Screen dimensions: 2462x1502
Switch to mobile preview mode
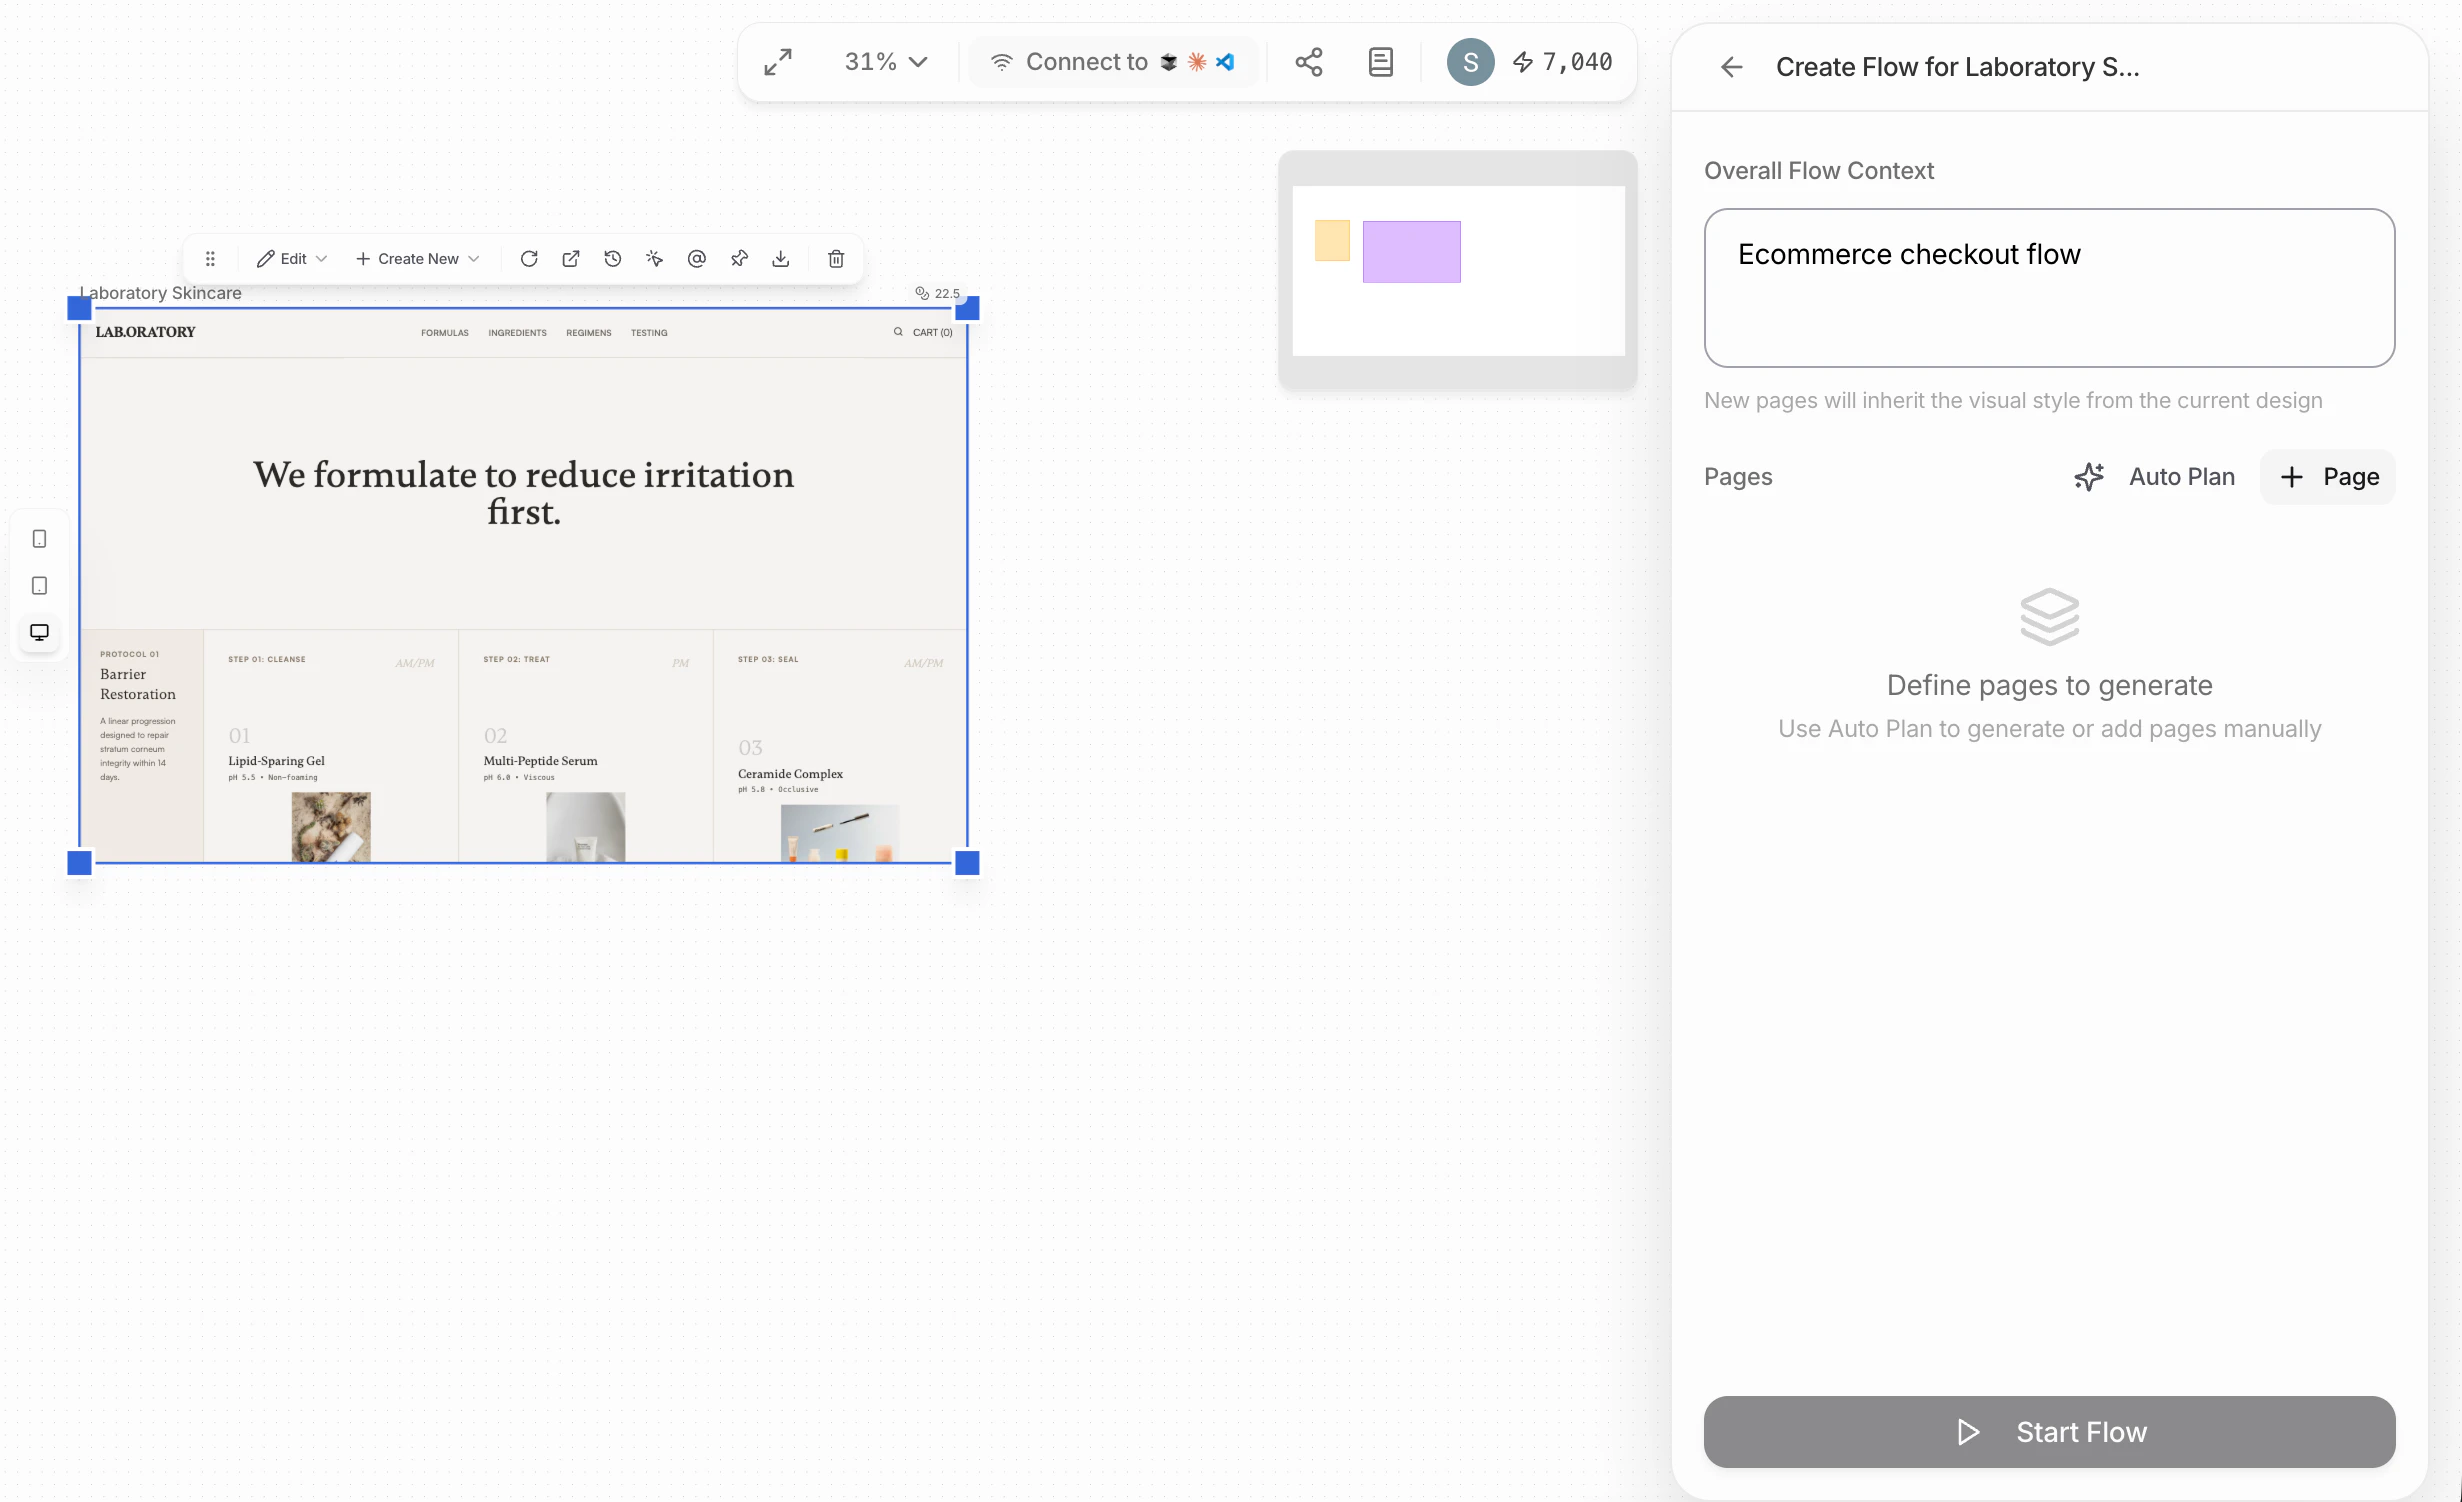[x=40, y=539]
